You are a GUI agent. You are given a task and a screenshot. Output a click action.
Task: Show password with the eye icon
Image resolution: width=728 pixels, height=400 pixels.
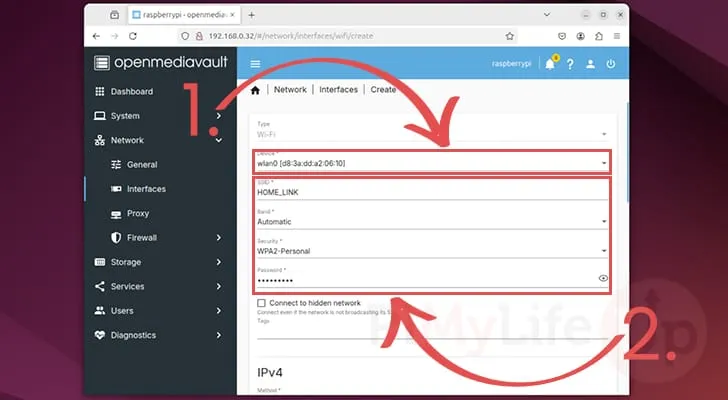[603, 278]
